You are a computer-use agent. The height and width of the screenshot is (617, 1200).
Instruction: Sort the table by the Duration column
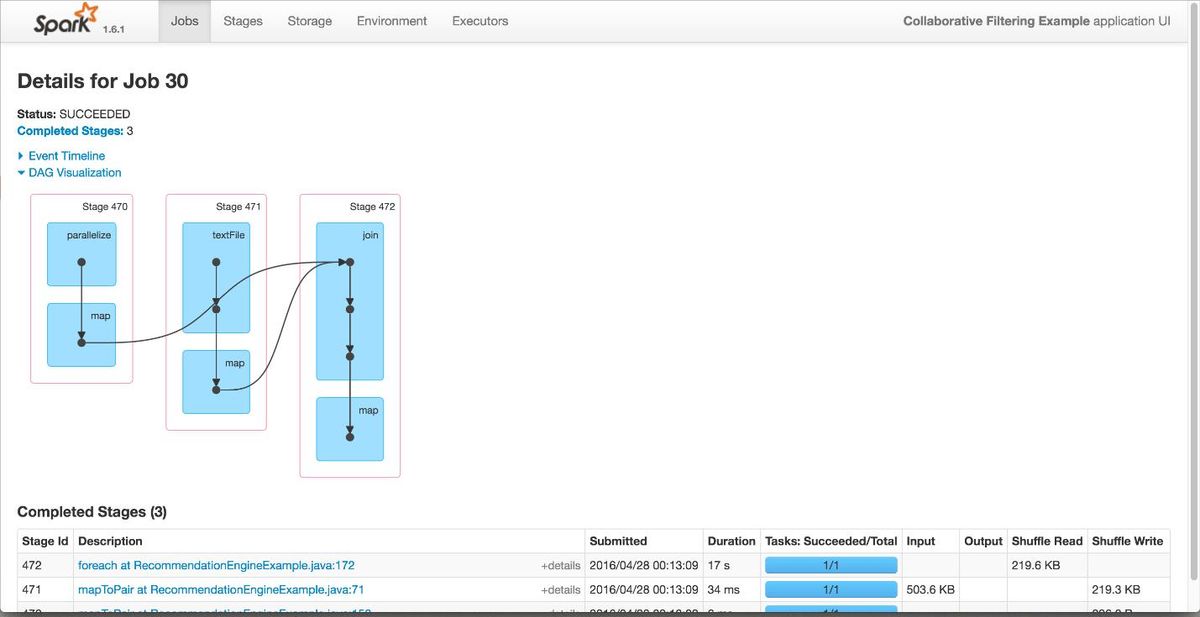click(x=732, y=541)
